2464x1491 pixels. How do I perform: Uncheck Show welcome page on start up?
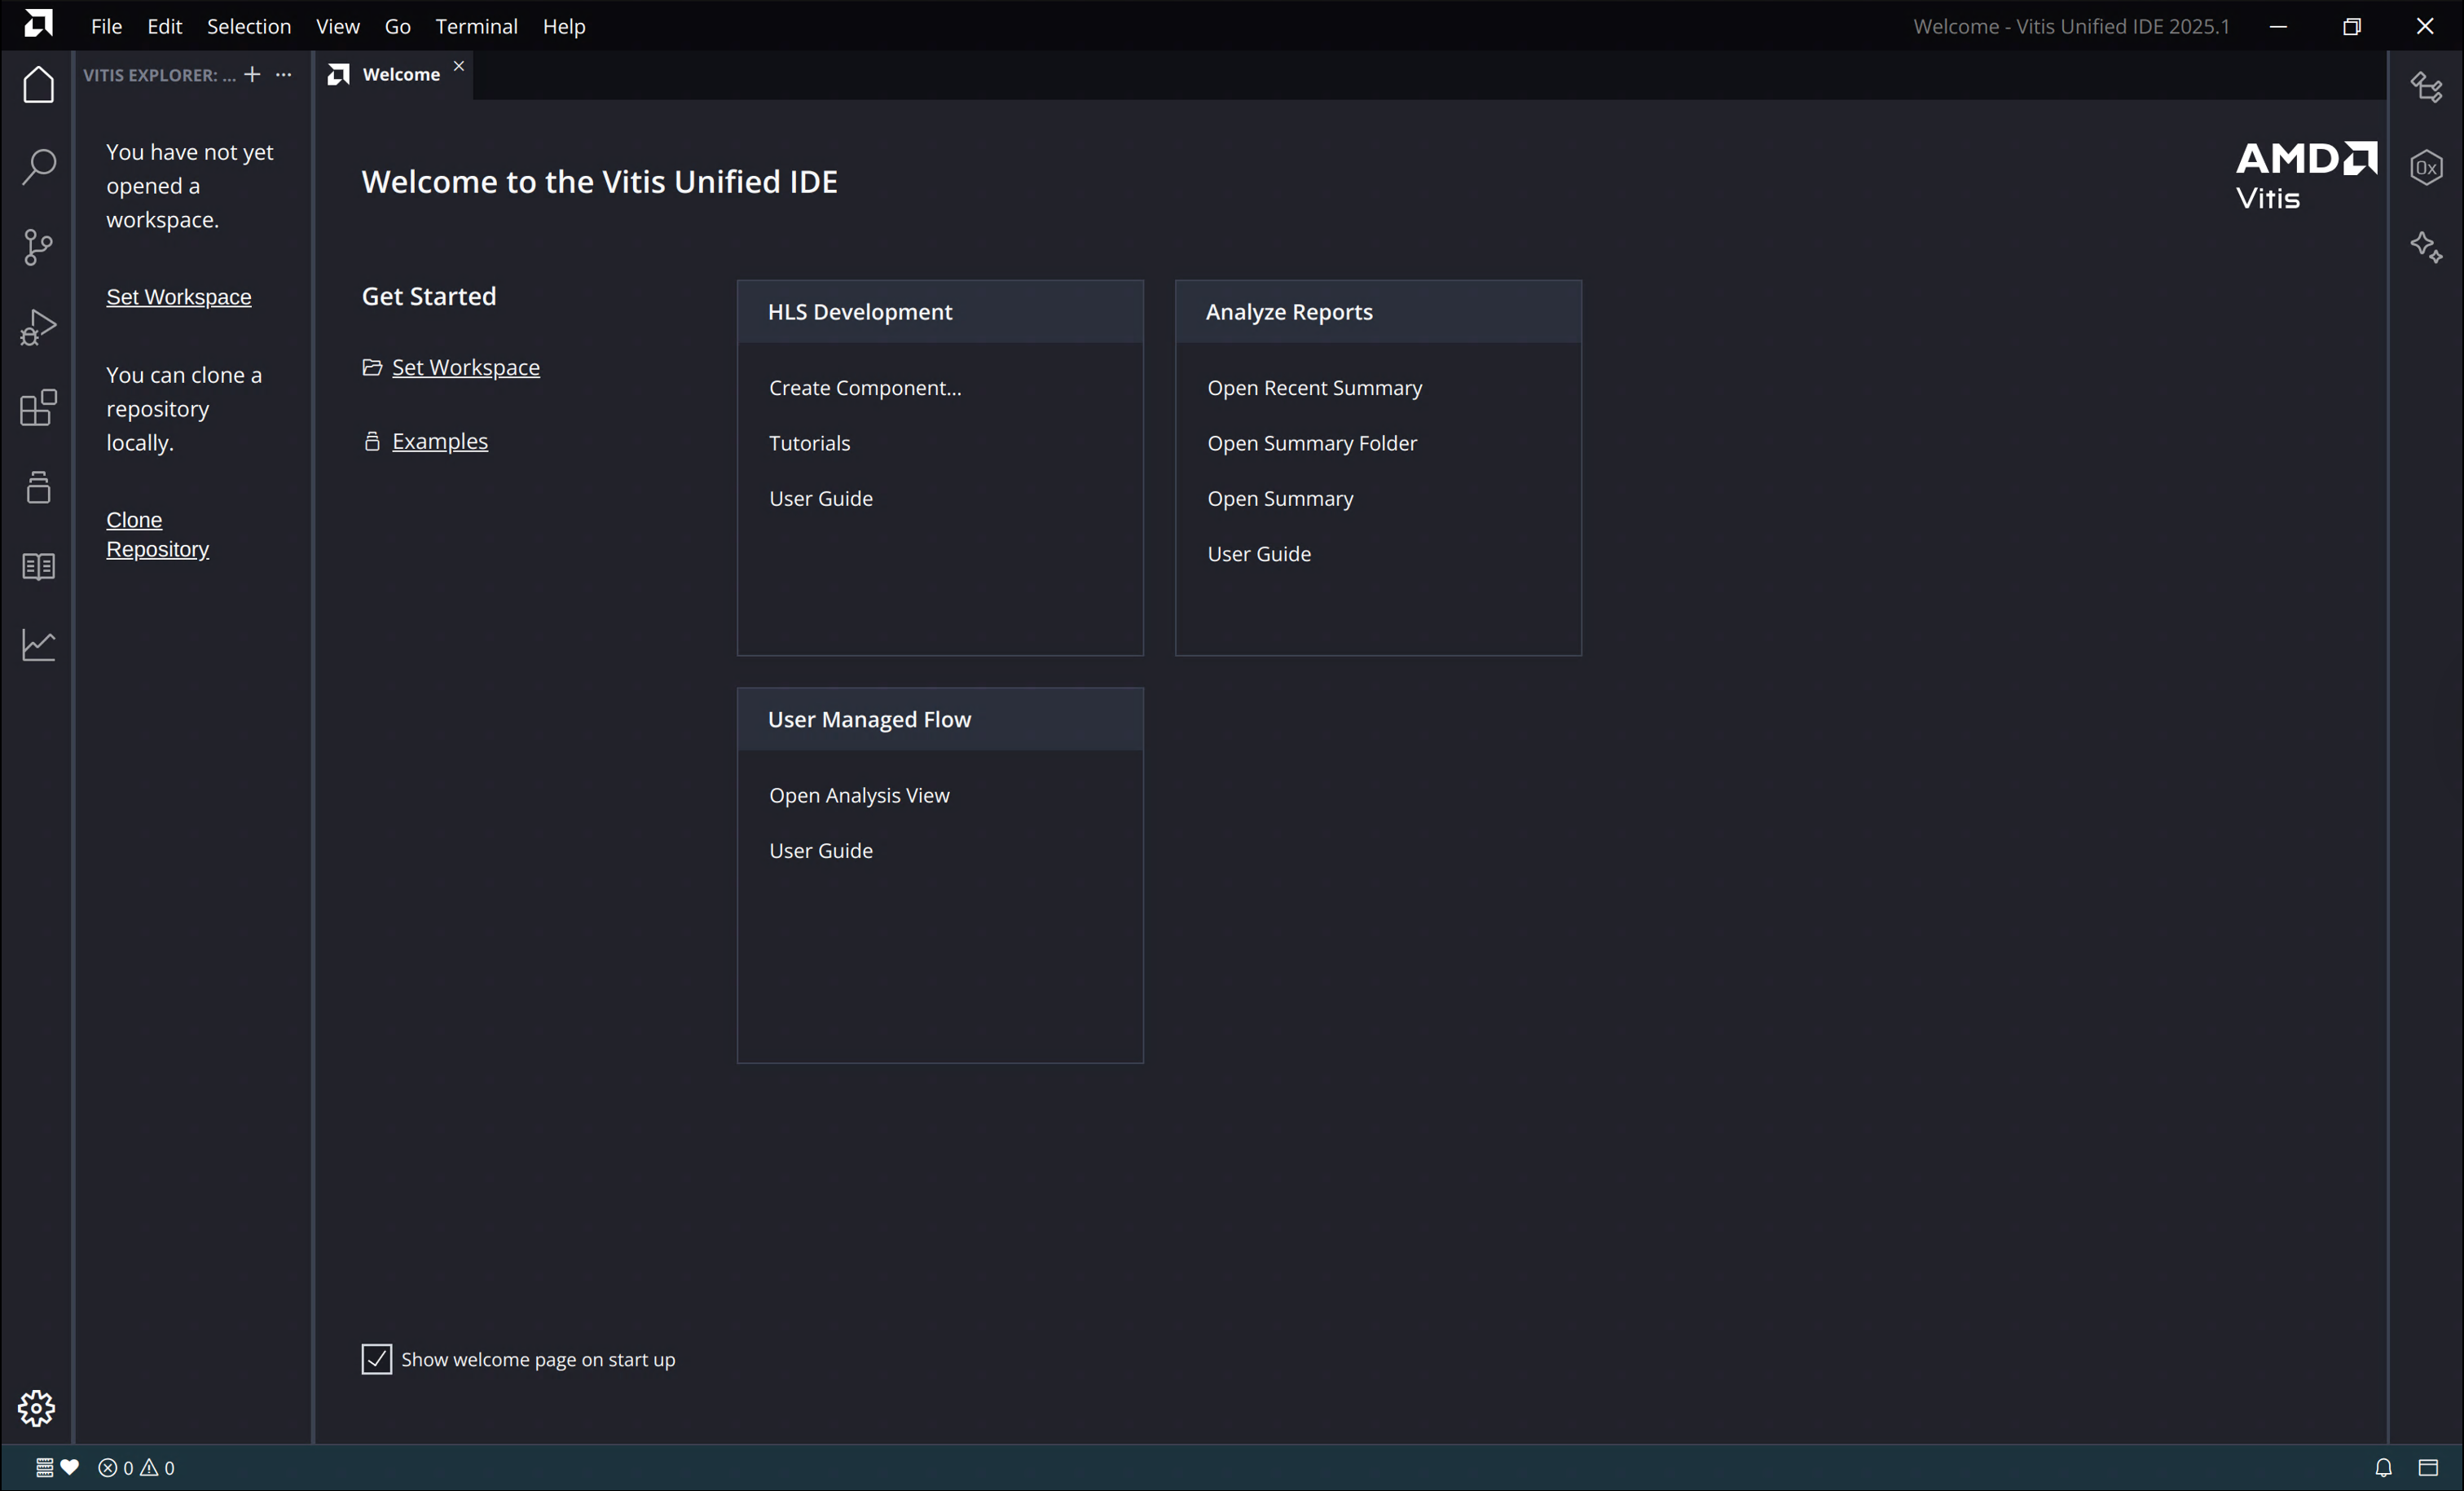[x=376, y=1359]
